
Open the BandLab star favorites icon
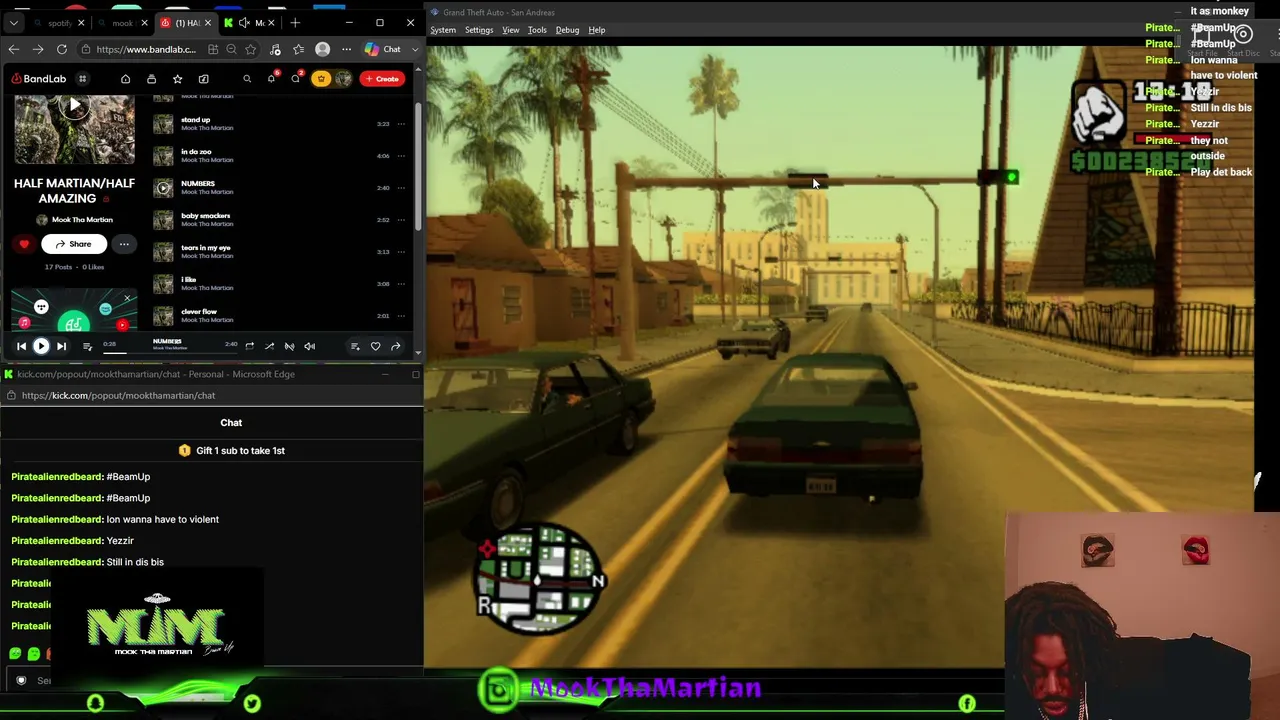click(x=177, y=79)
